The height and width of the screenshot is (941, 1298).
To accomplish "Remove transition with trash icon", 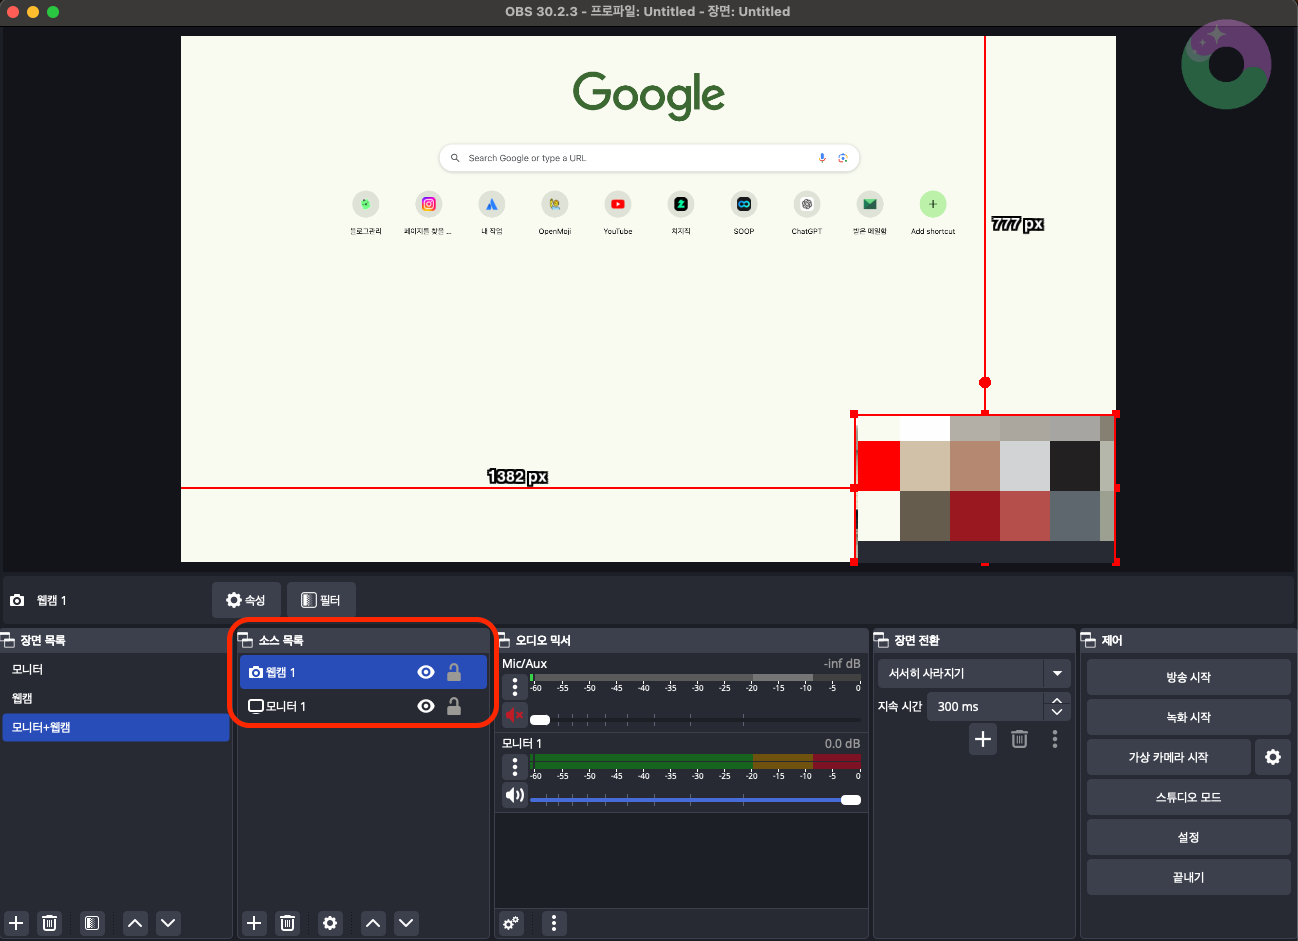I will (1019, 739).
